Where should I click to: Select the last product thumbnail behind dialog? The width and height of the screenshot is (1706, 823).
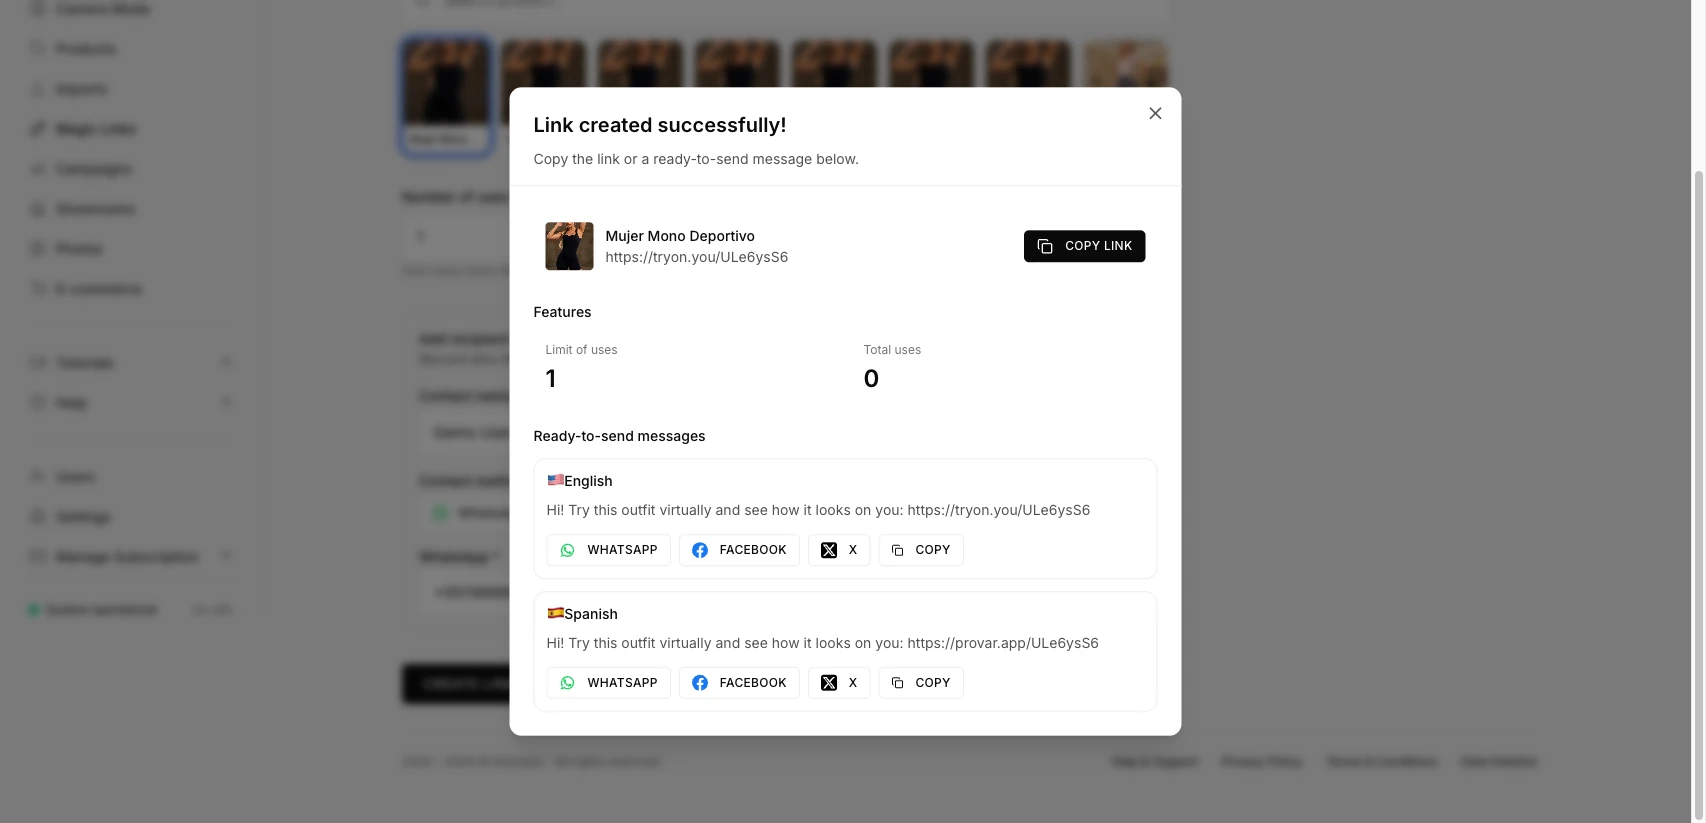point(1125,65)
